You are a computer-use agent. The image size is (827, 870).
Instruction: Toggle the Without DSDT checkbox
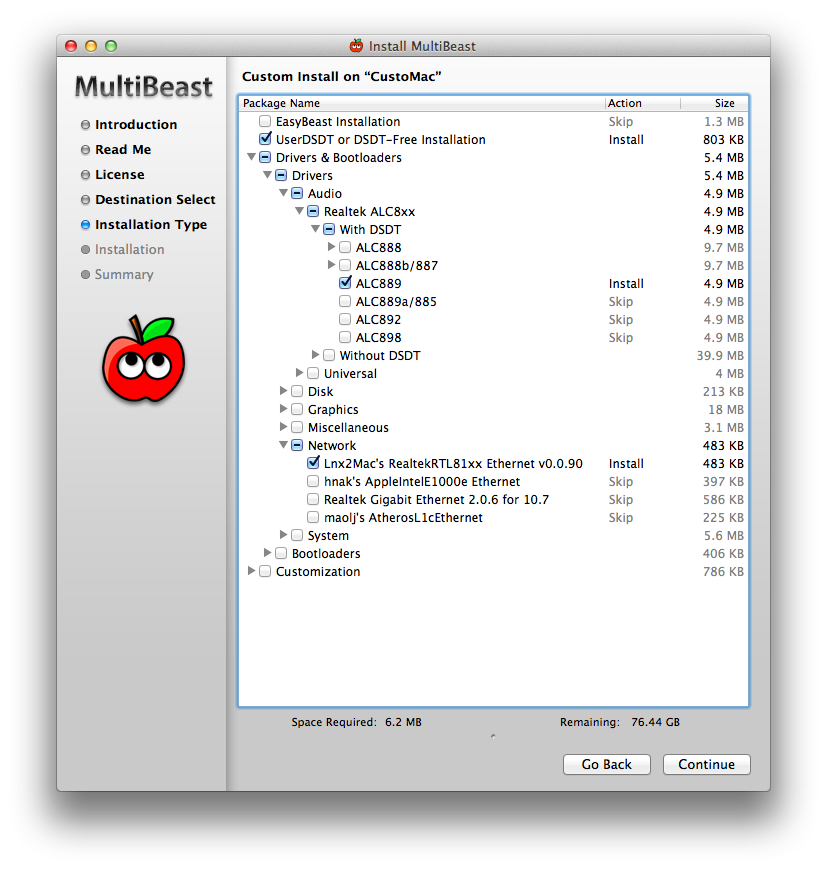[329, 355]
